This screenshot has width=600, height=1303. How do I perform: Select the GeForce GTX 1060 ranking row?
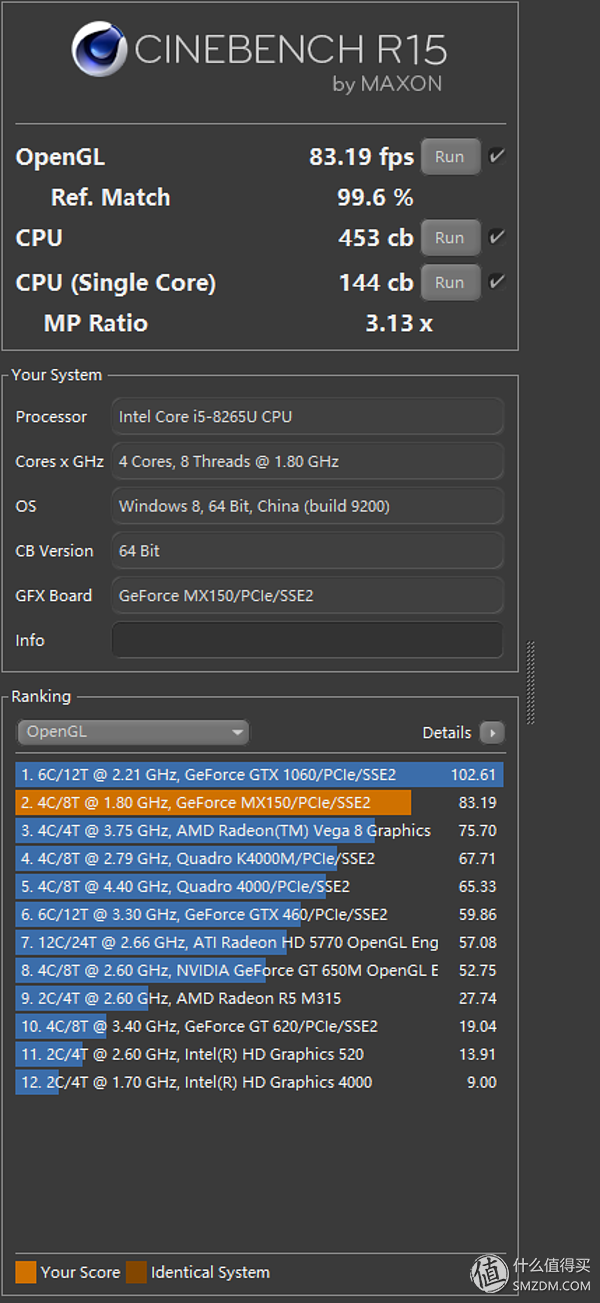tap(260, 775)
